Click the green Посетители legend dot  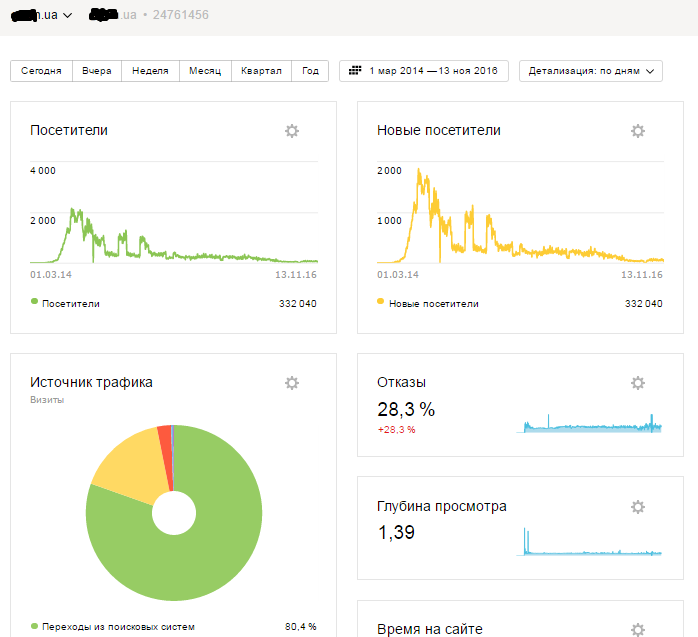pyautogui.click(x=34, y=302)
